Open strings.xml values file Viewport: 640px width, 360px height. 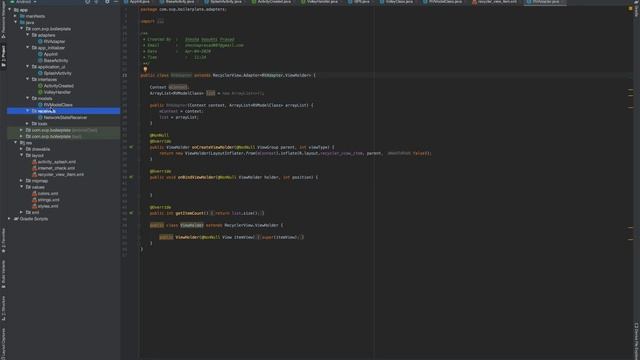pos(49,200)
